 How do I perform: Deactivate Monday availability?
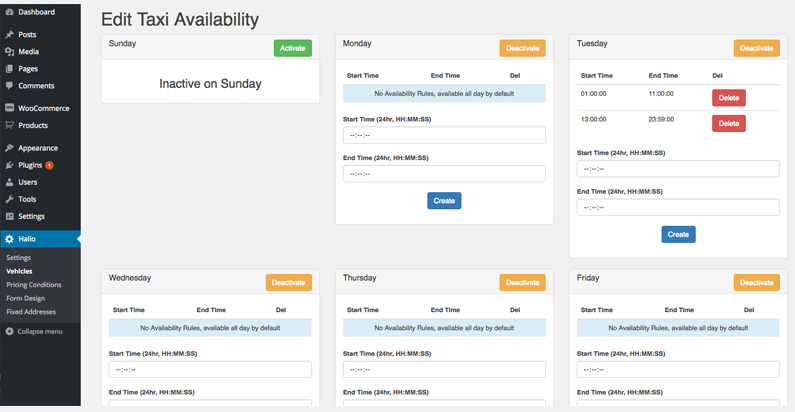(522, 48)
